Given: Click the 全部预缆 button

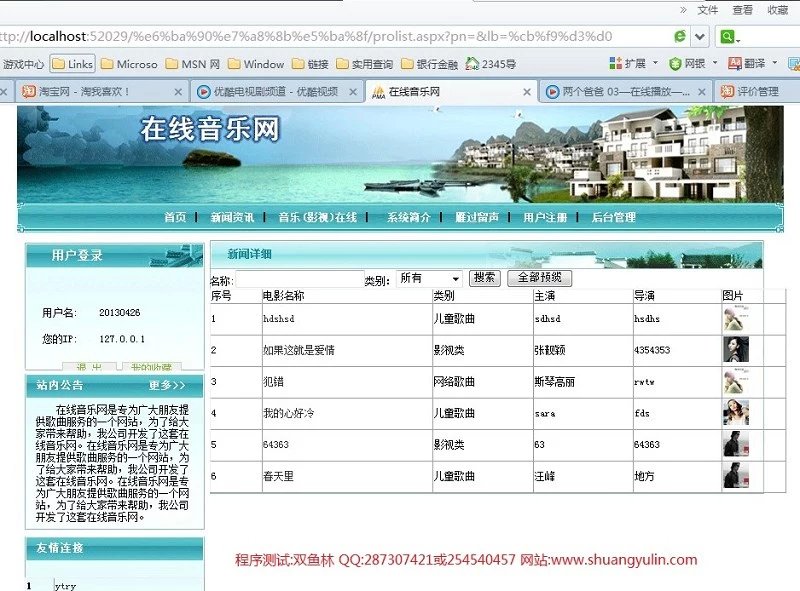Looking at the screenshot, I should [x=540, y=278].
